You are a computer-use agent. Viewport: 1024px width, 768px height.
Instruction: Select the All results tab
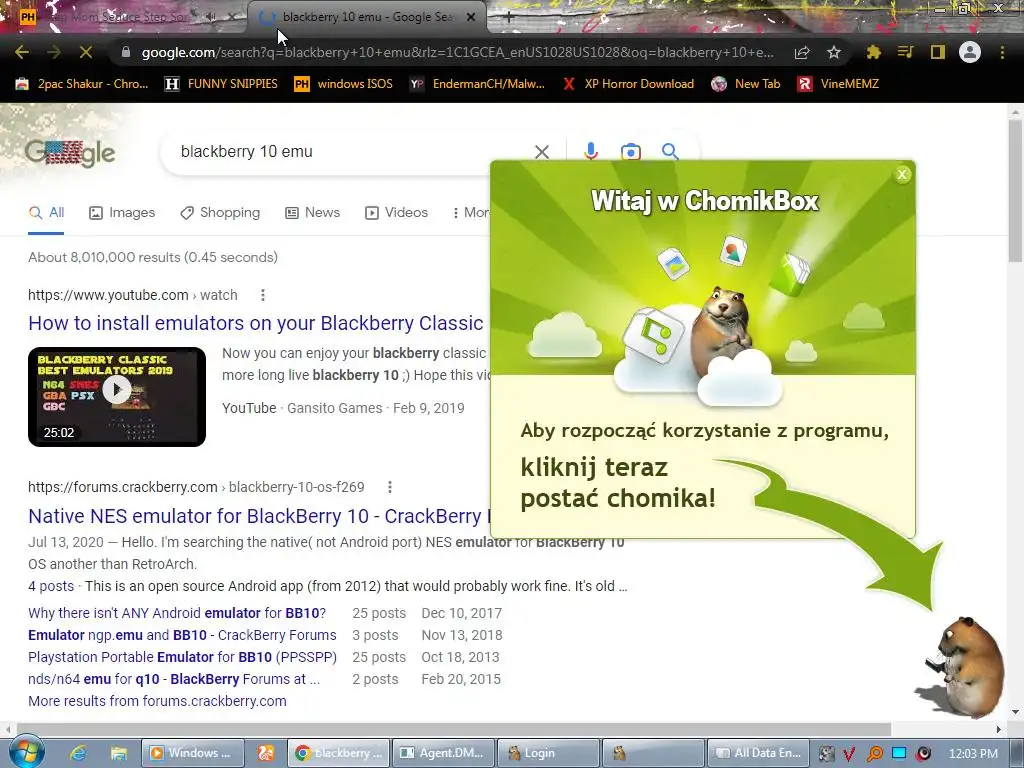click(46, 213)
